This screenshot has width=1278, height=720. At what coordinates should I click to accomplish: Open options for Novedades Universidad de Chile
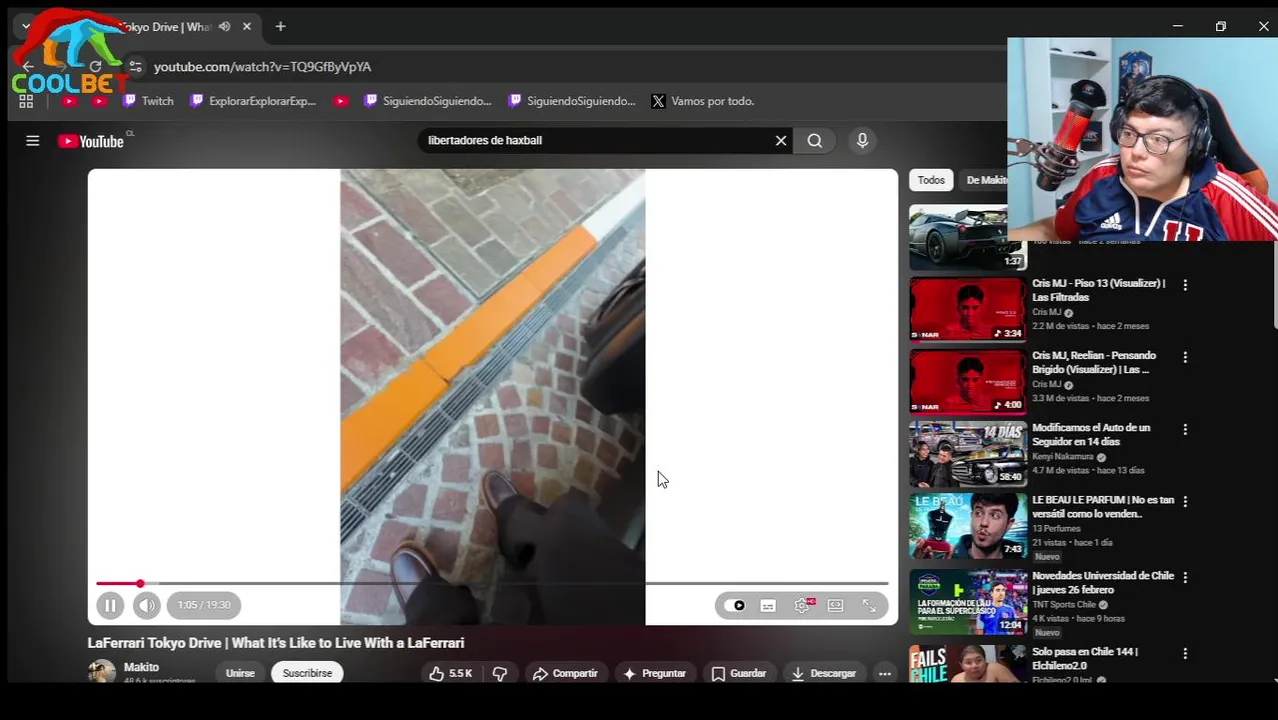[x=1185, y=577]
